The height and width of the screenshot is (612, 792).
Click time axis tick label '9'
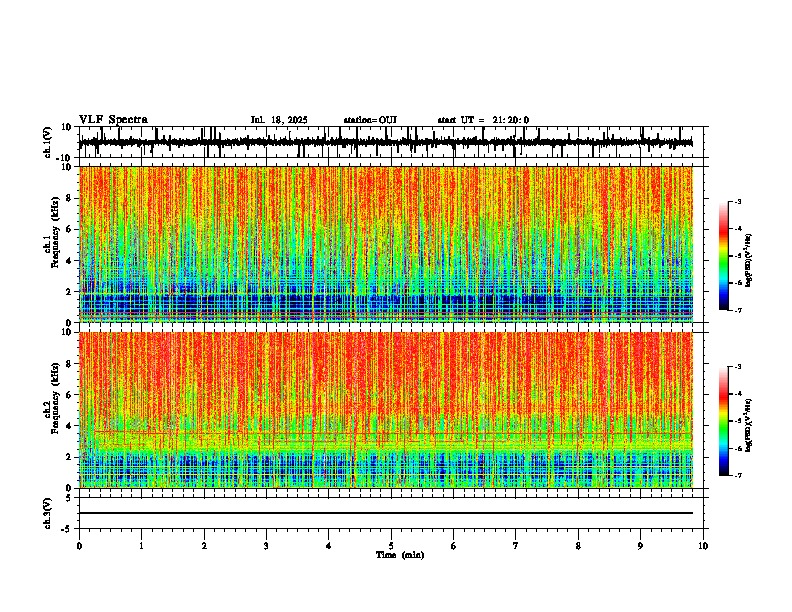tap(640, 546)
